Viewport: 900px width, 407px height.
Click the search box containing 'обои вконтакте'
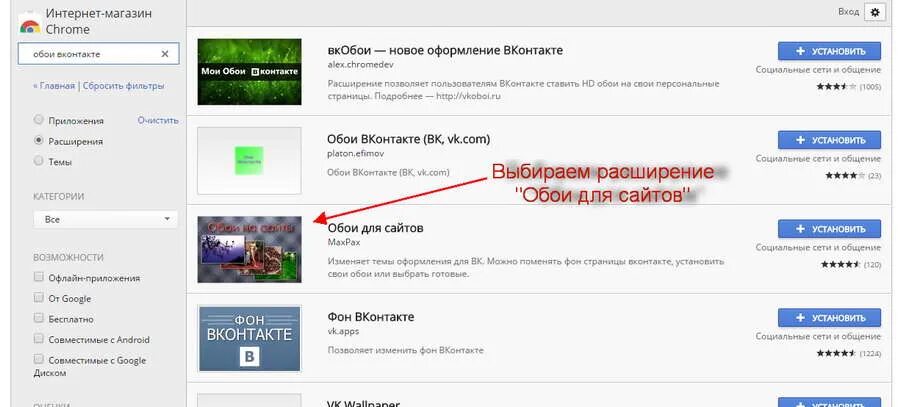point(99,54)
